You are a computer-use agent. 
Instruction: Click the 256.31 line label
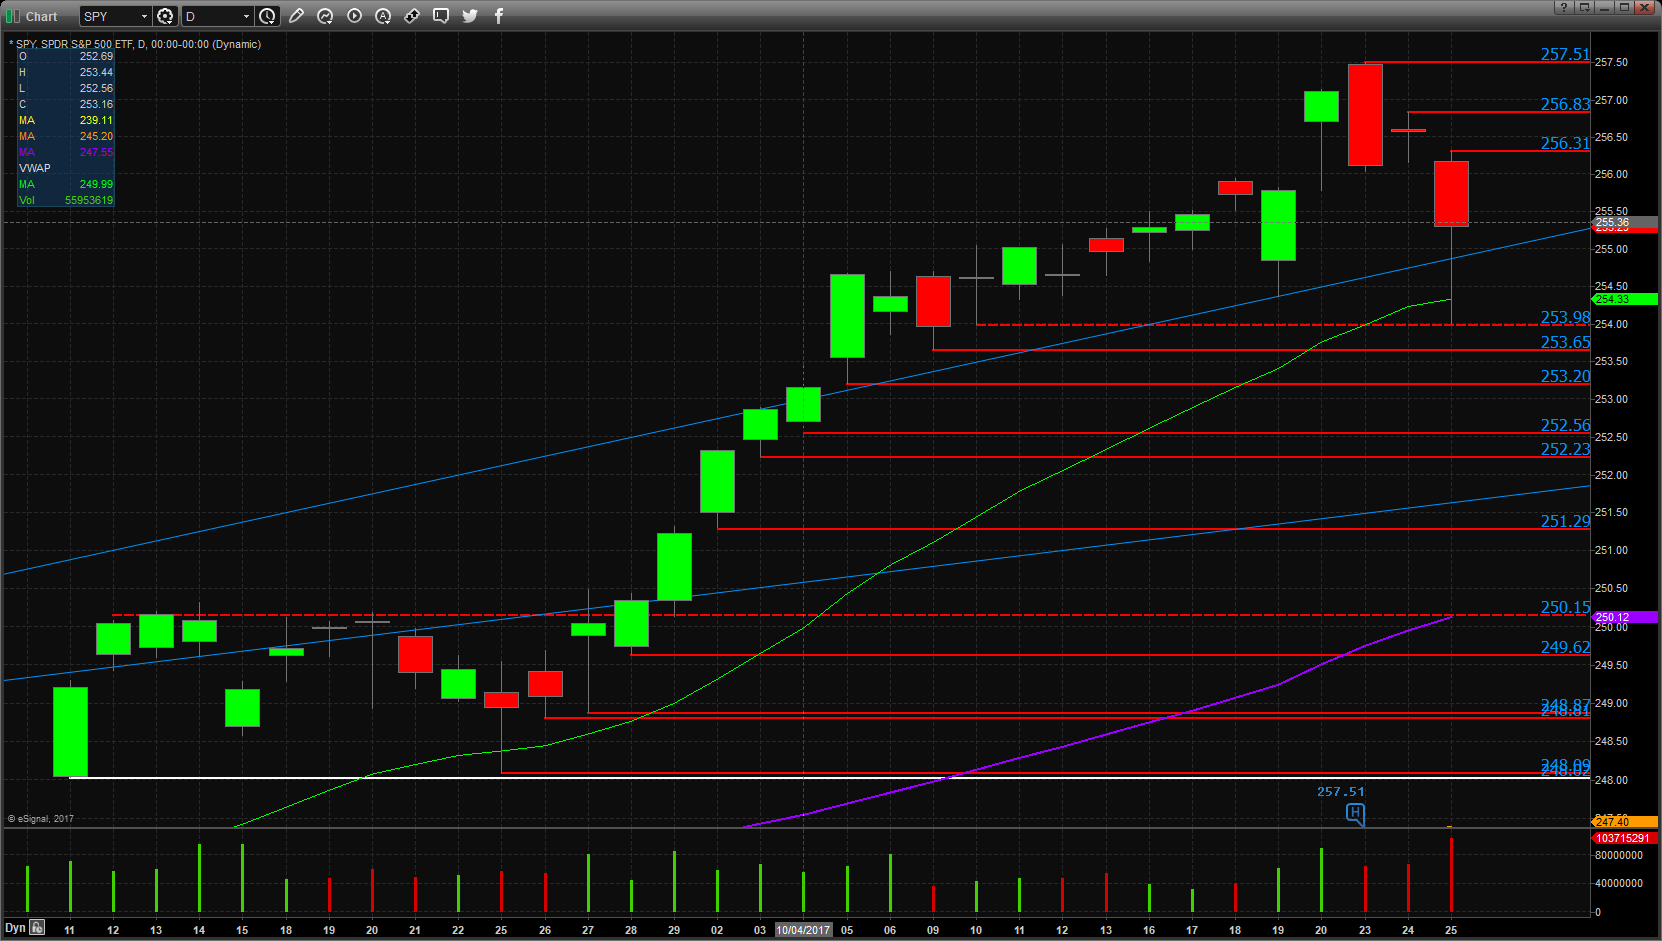click(x=1565, y=143)
